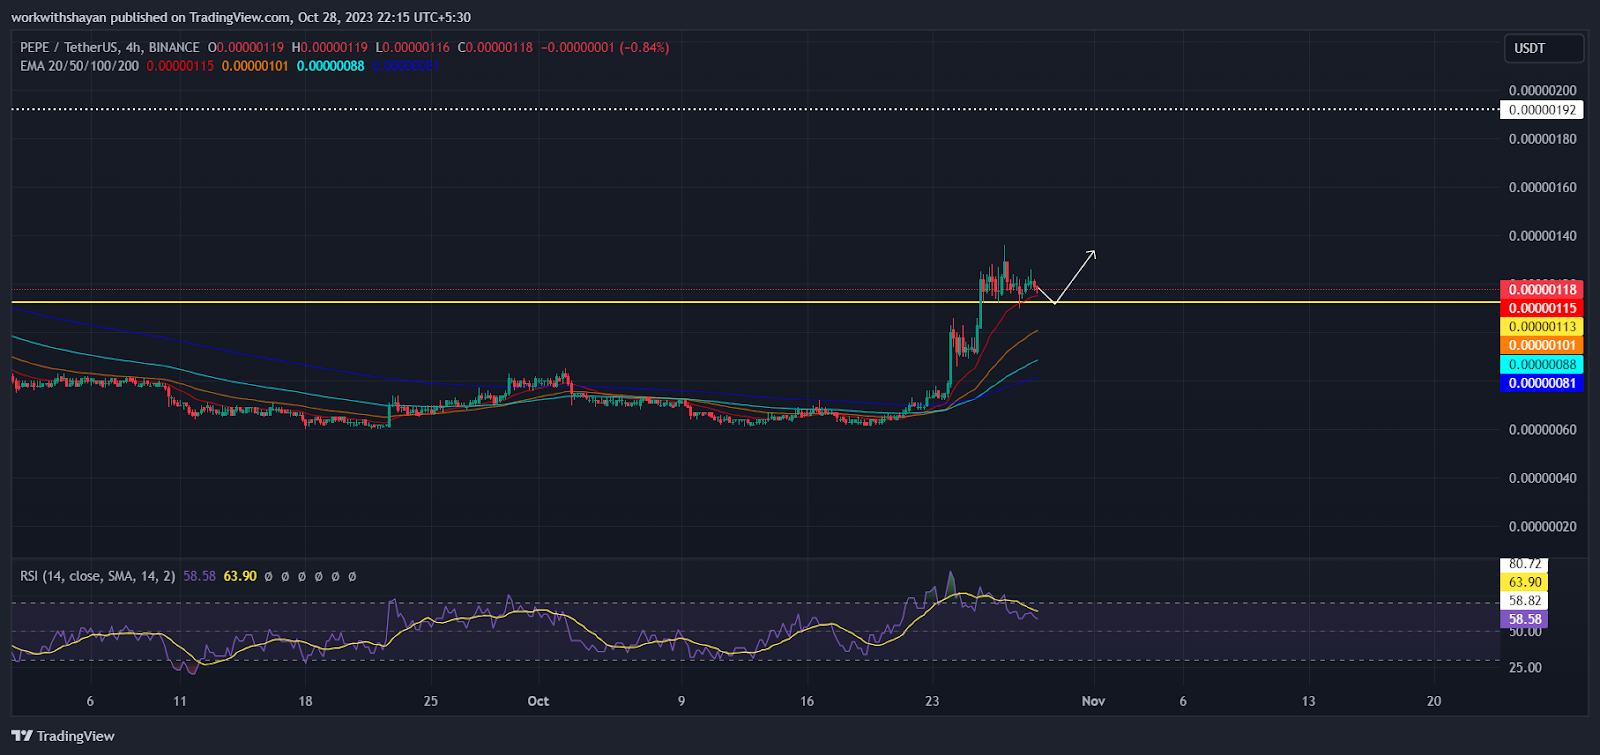Click the white 0.00000192 price label

coord(1541,110)
